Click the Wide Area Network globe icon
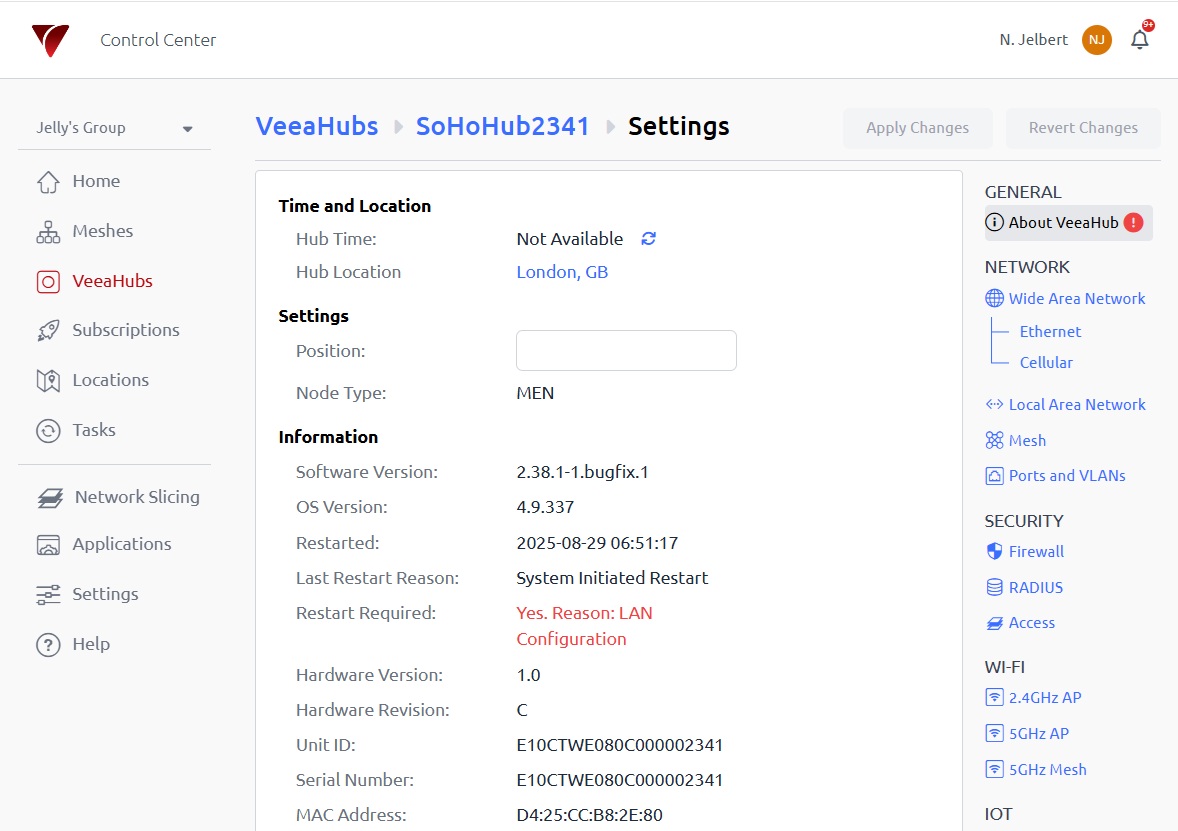The height and width of the screenshot is (831, 1178). 994,298
